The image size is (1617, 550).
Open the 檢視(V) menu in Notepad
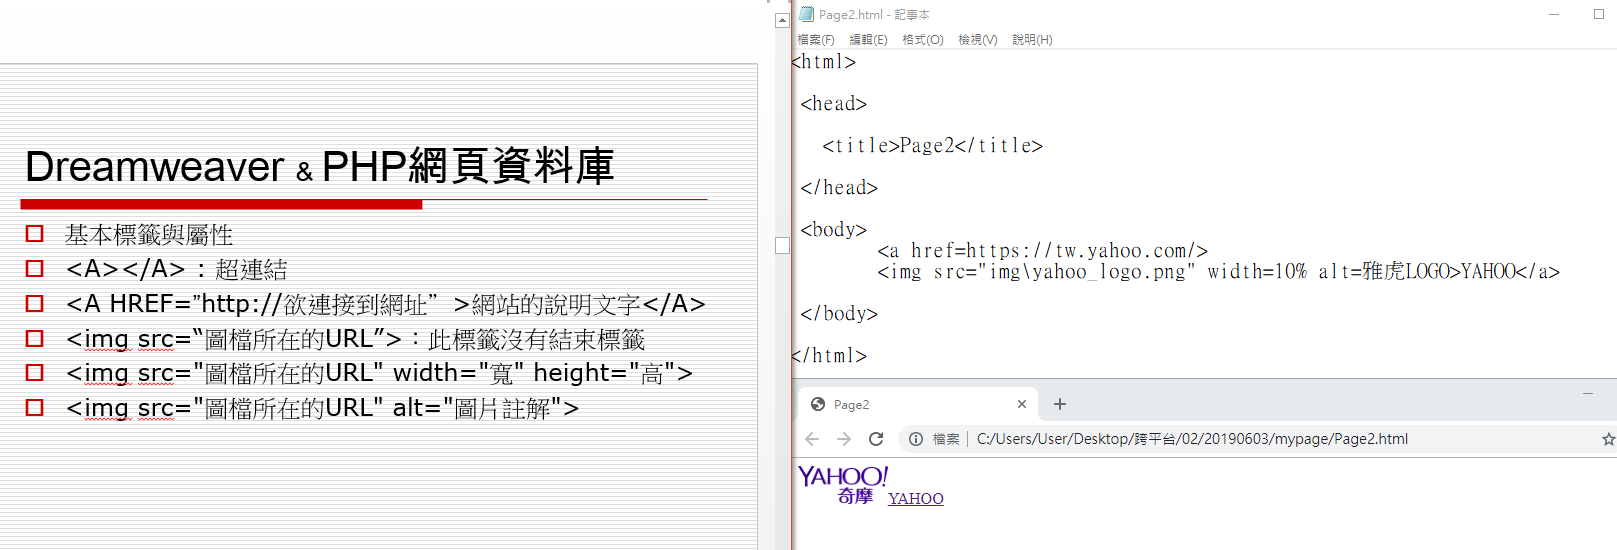tap(977, 40)
